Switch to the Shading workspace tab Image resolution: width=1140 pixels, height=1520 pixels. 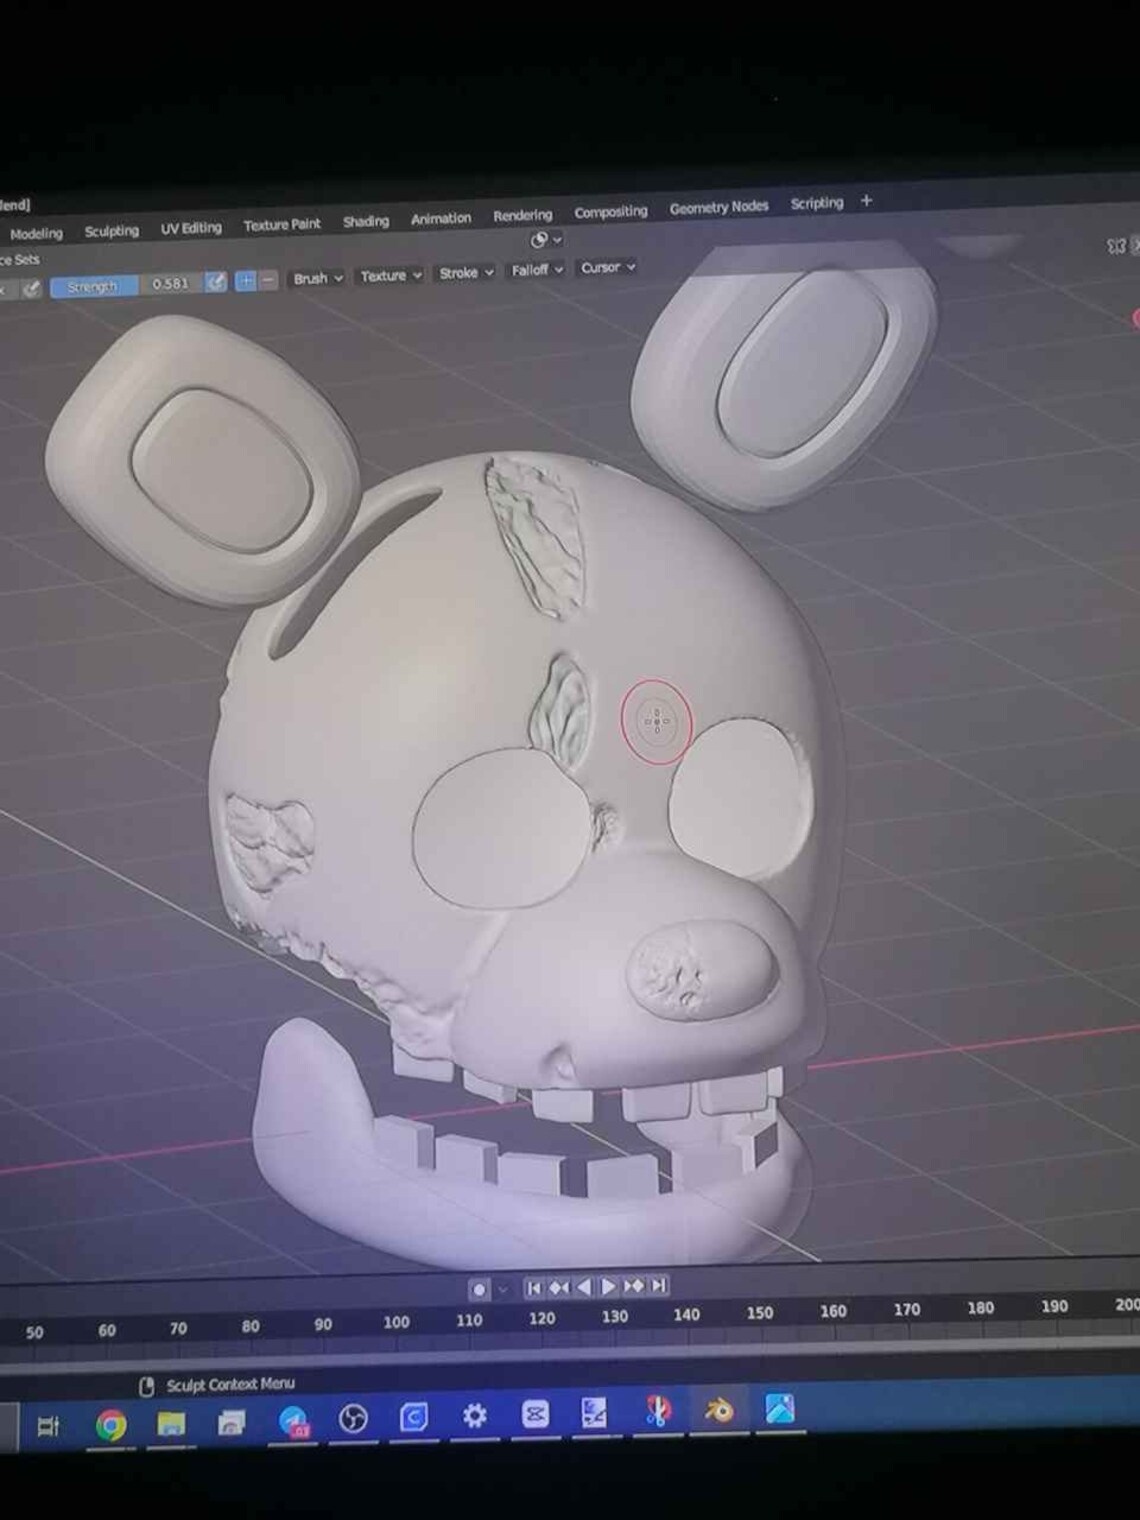366,221
